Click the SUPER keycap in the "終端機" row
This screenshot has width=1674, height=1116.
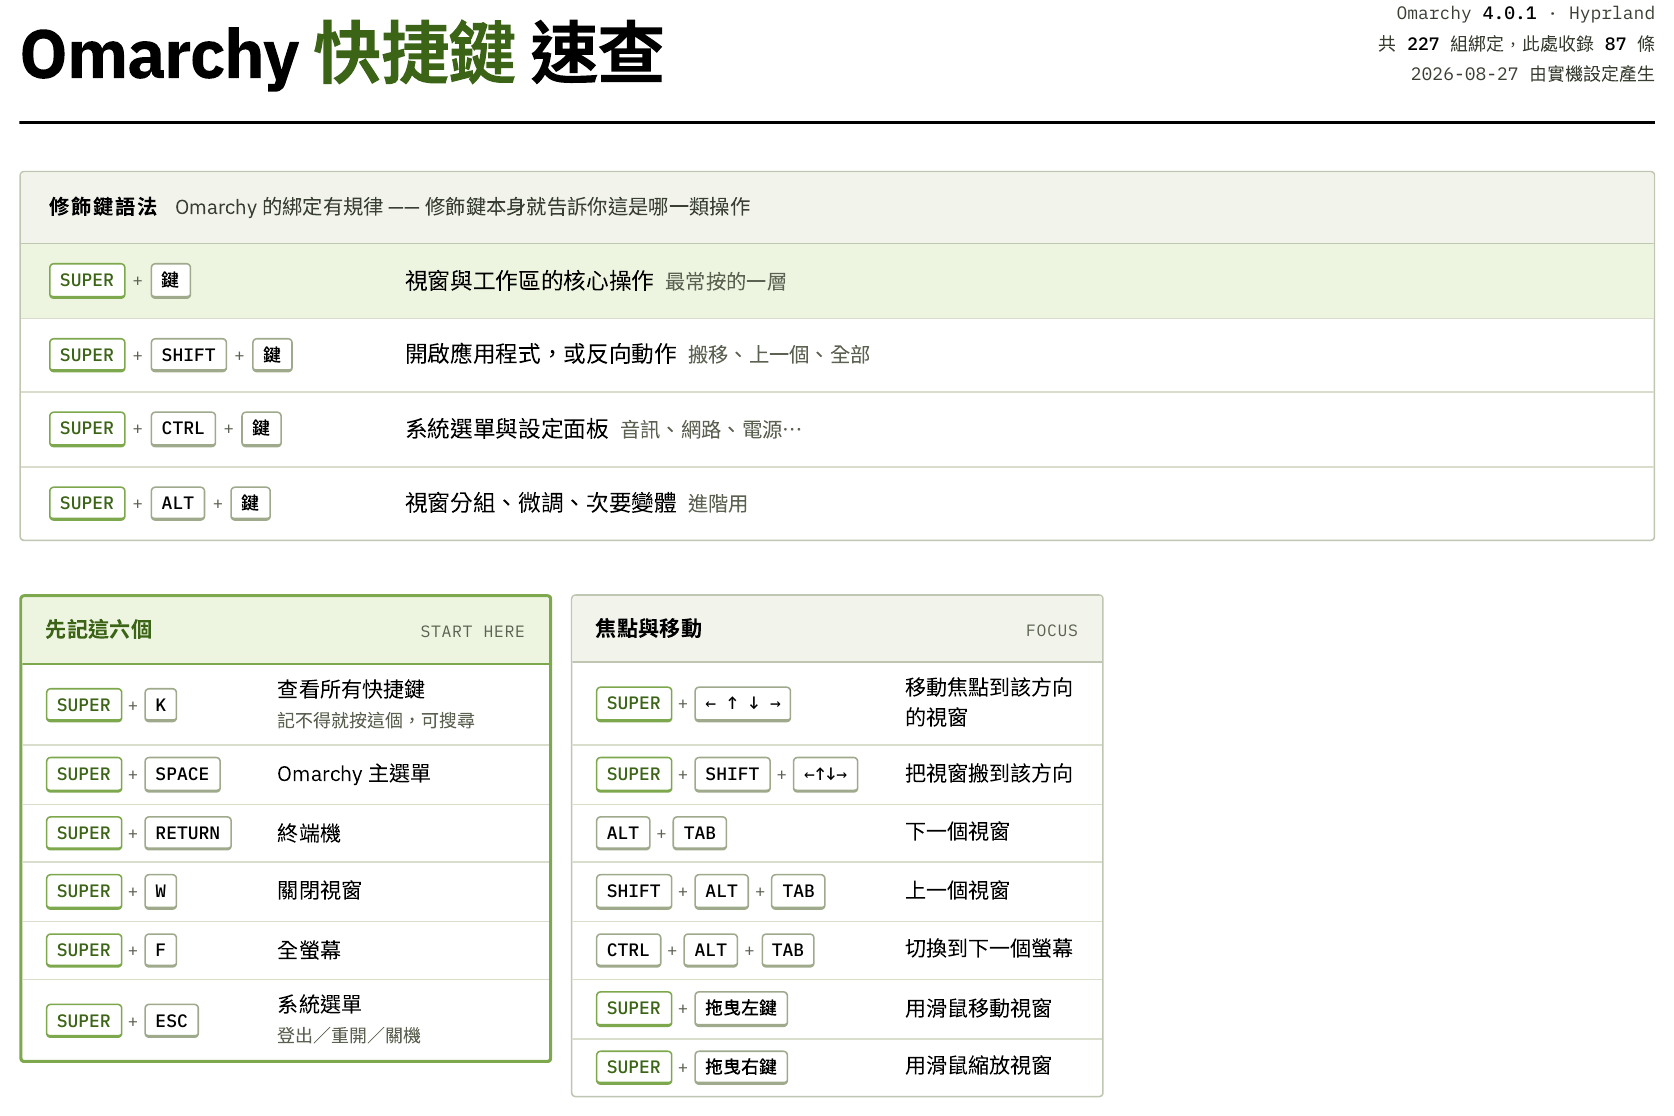[x=84, y=833]
